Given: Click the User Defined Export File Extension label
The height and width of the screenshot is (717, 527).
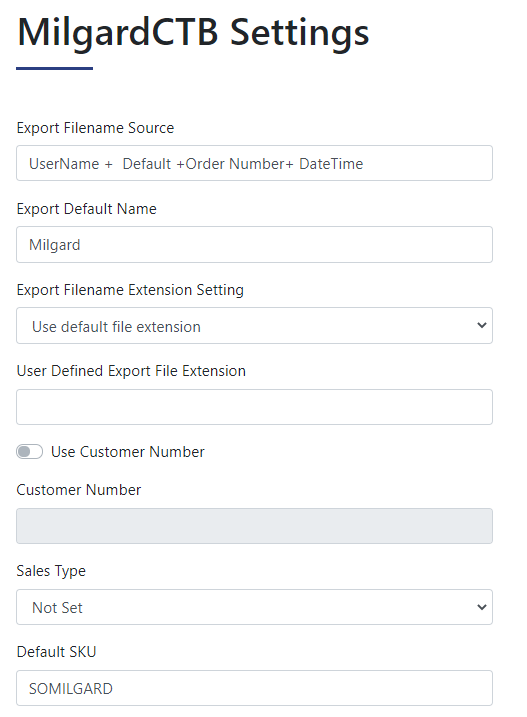Looking at the screenshot, I should [131, 371].
